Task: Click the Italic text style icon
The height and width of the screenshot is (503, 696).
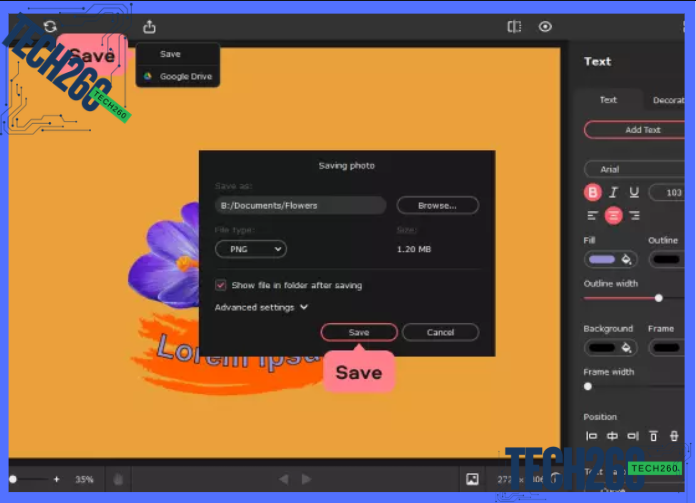Action: click(x=614, y=192)
